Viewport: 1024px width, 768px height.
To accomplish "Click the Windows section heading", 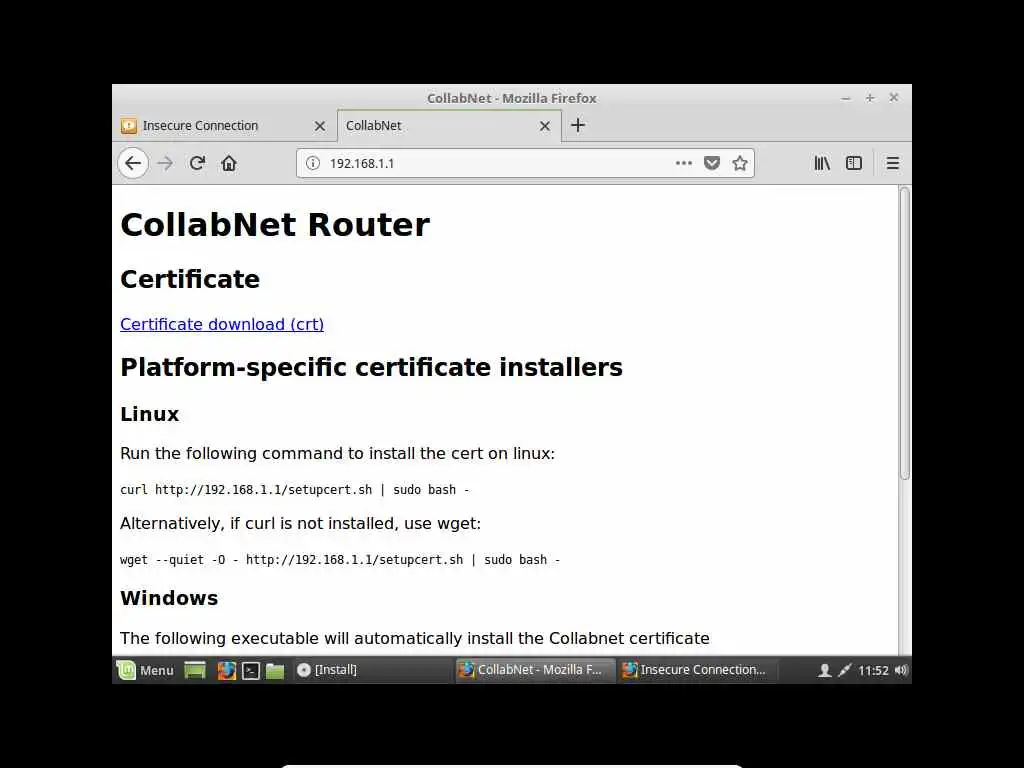I will point(169,598).
